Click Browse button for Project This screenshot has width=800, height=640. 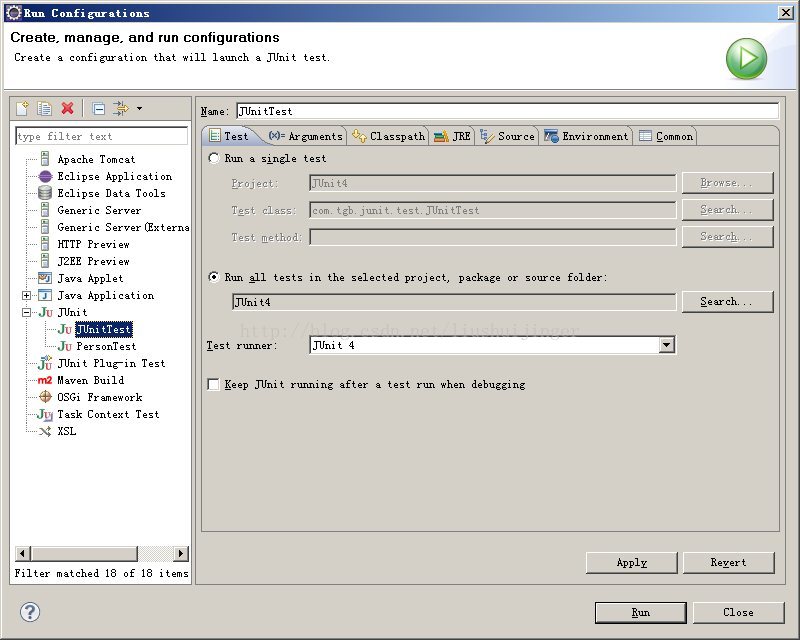click(727, 183)
